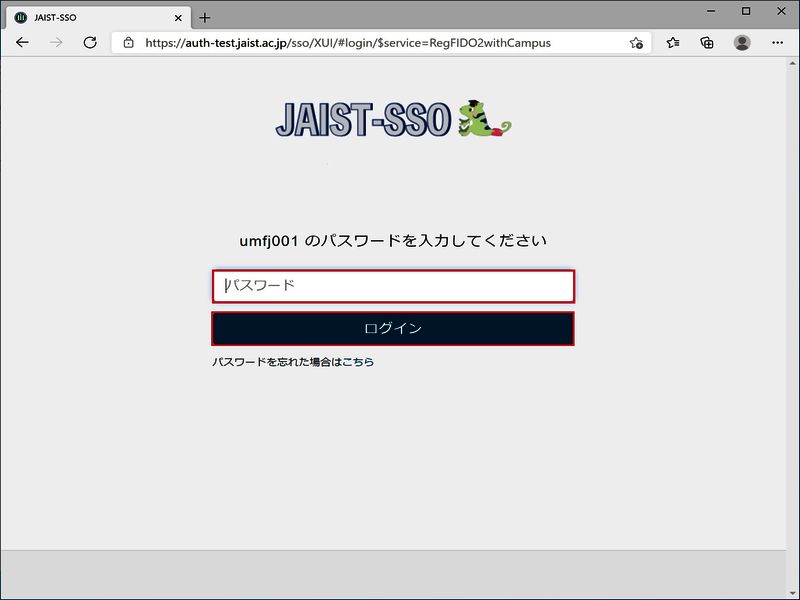The width and height of the screenshot is (800, 600).
Task: Go back using the browser back arrow
Action: 22,43
